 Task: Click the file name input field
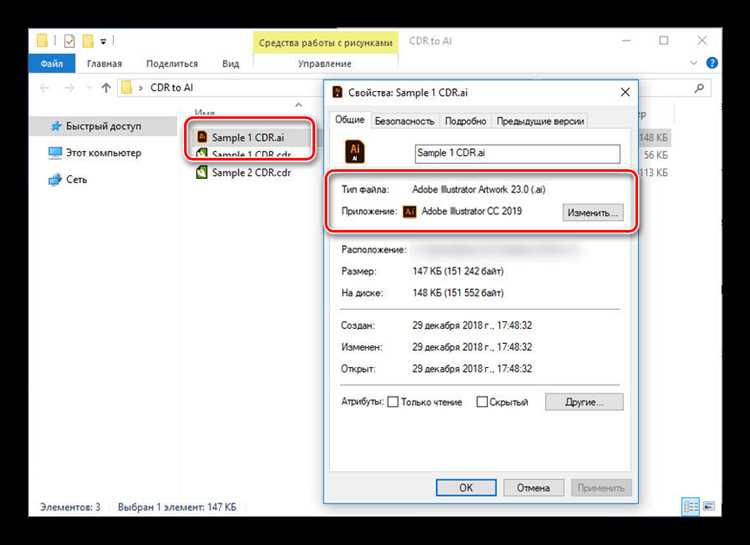click(517, 154)
